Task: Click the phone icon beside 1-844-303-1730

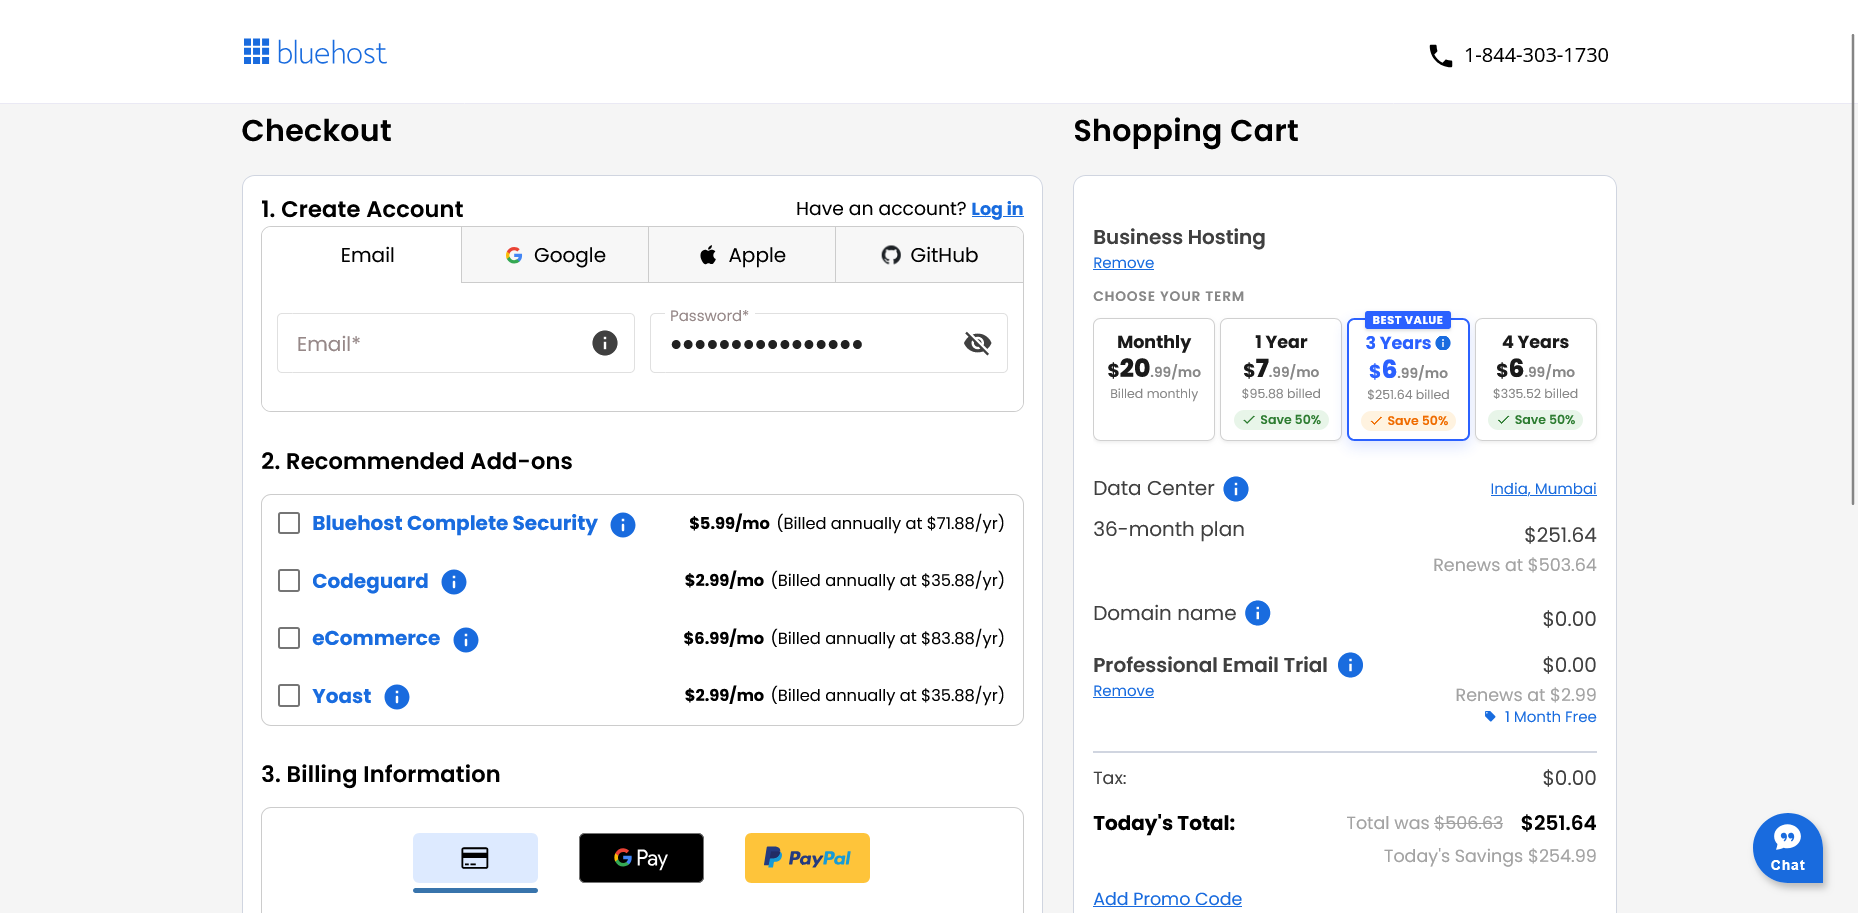Action: coord(1440,56)
